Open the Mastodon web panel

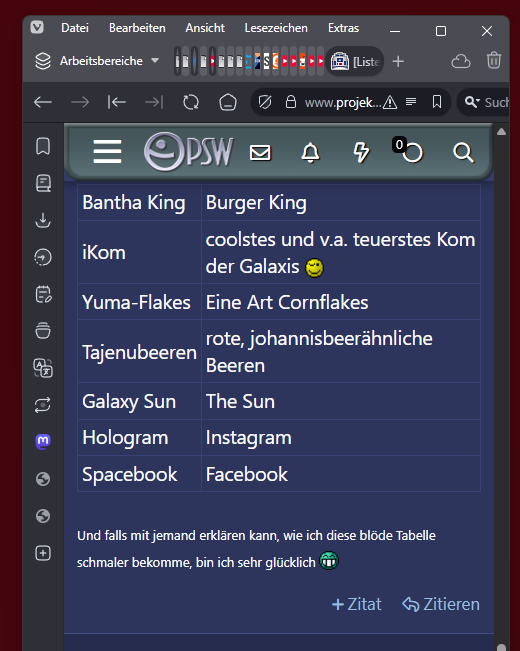[43, 441]
